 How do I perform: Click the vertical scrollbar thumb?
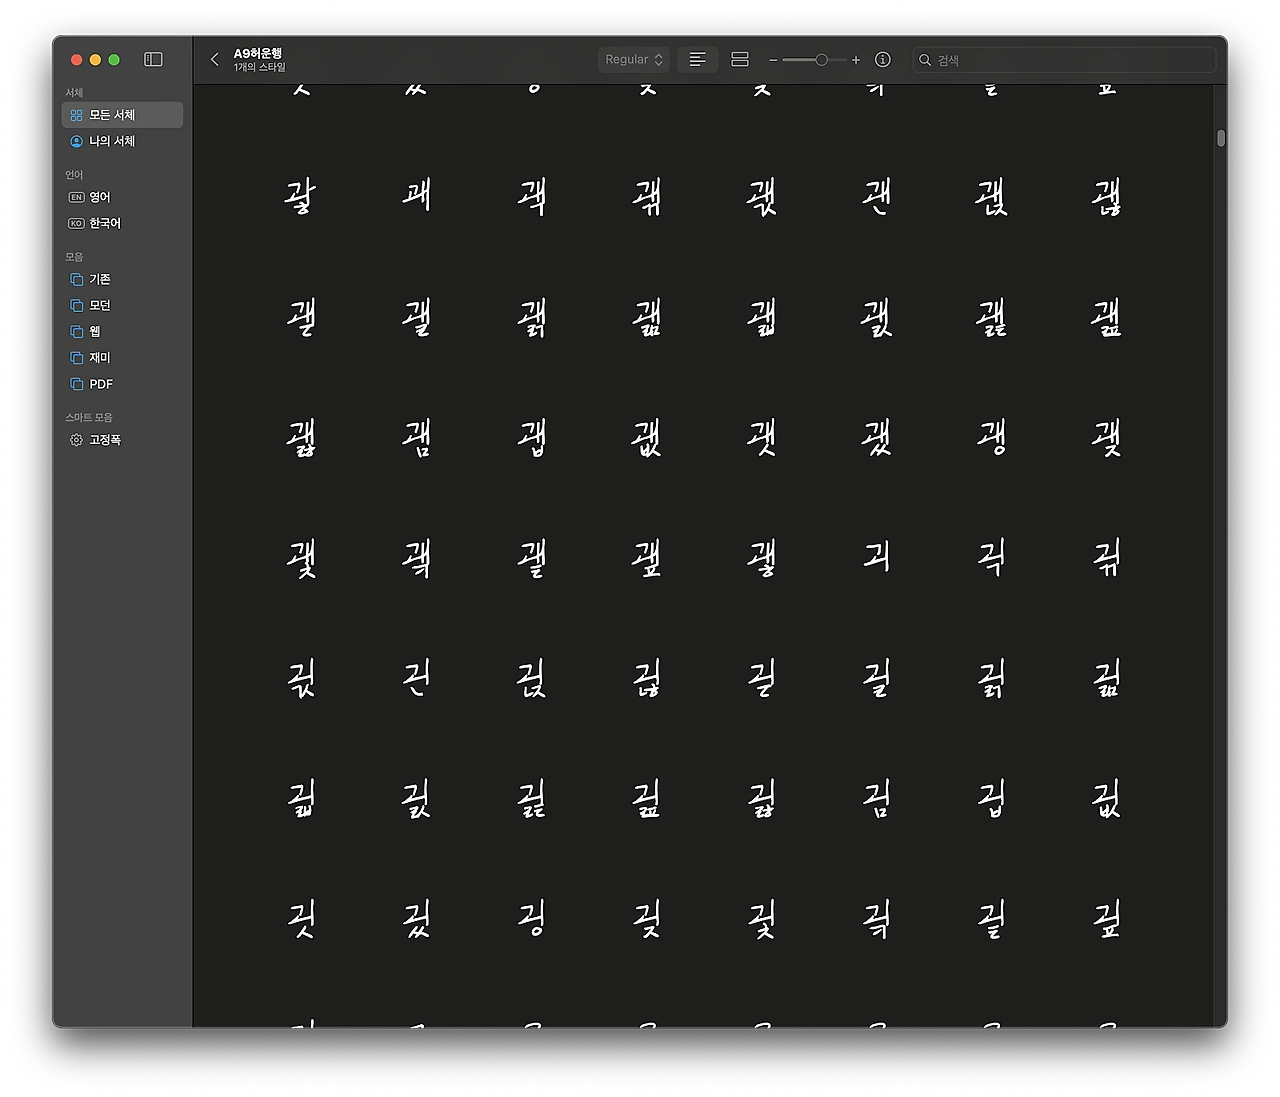[x=1221, y=138]
